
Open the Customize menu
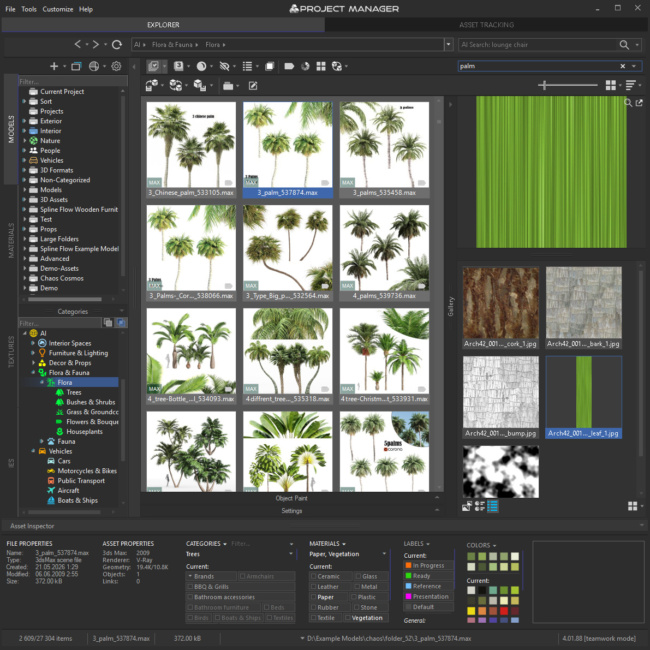point(58,9)
